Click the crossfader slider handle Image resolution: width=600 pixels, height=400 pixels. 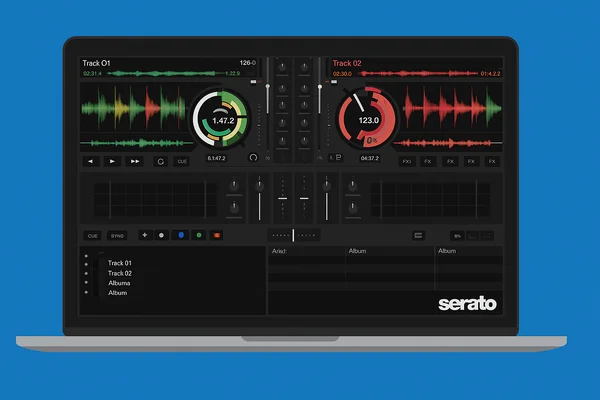click(x=295, y=236)
